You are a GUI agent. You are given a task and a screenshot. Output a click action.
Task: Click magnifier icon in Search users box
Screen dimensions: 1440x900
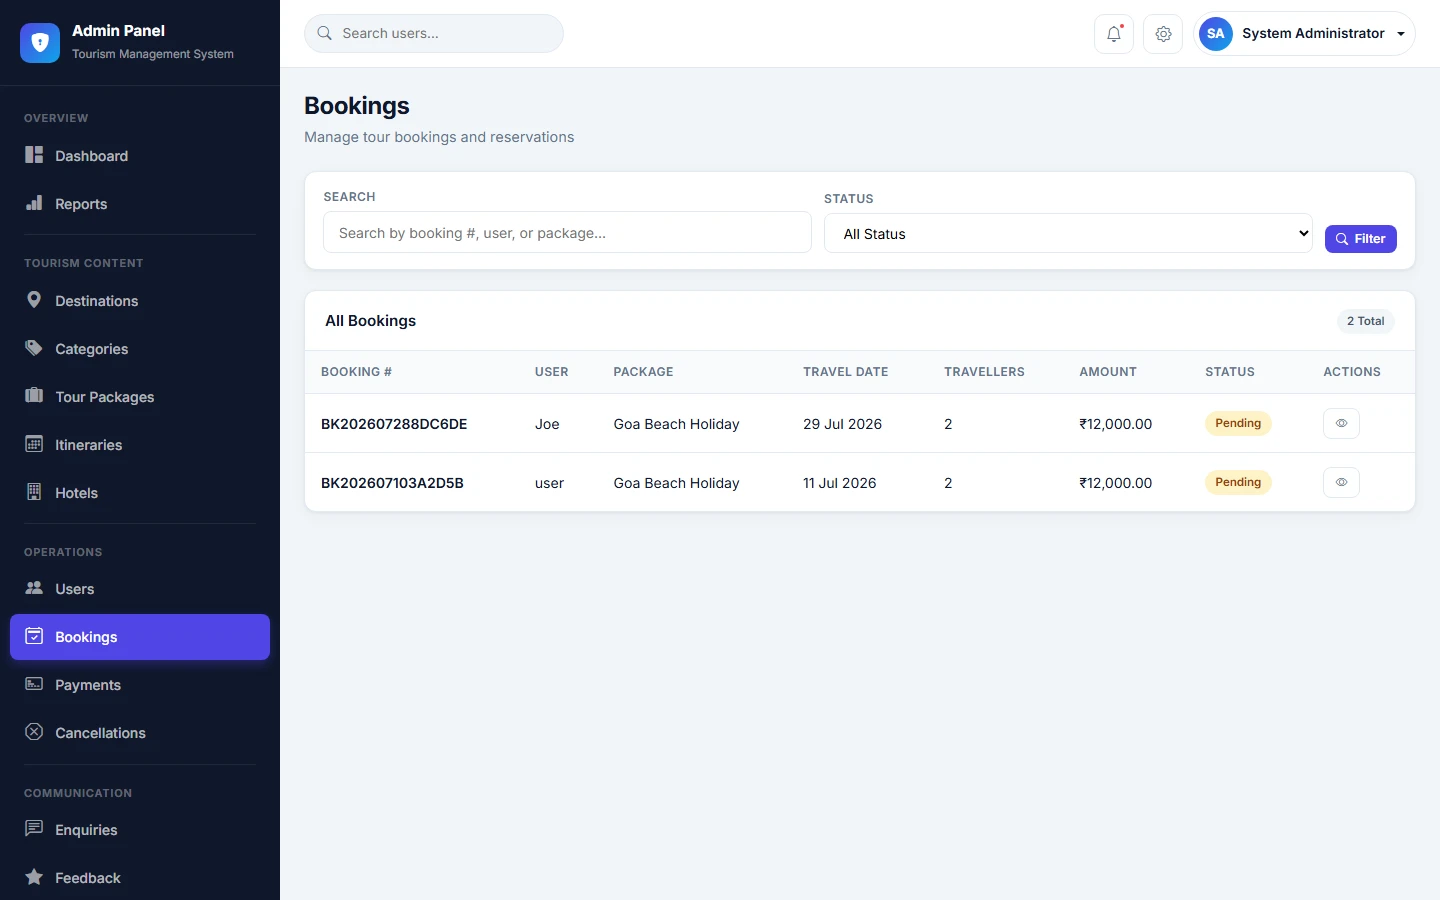pyautogui.click(x=325, y=33)
